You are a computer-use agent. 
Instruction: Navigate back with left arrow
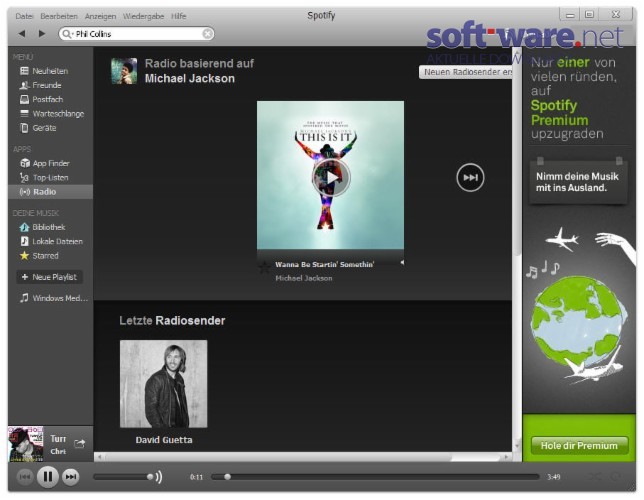coord(22,34)
